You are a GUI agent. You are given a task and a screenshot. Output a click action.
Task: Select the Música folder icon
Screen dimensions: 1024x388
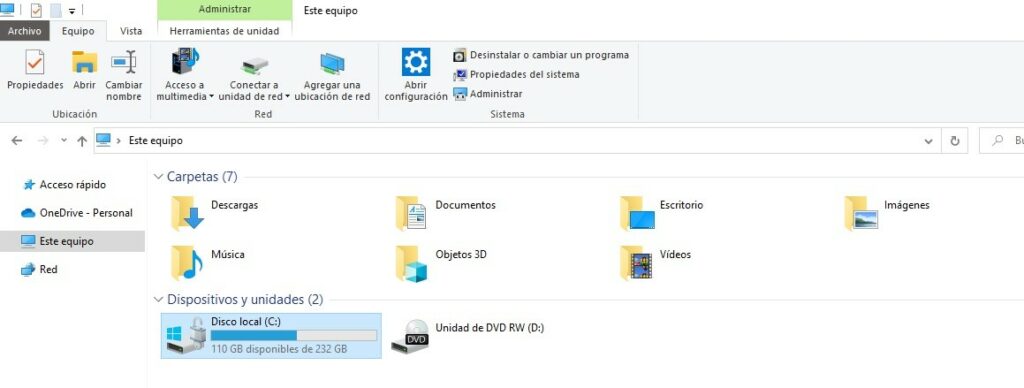[x=187, y=263]
